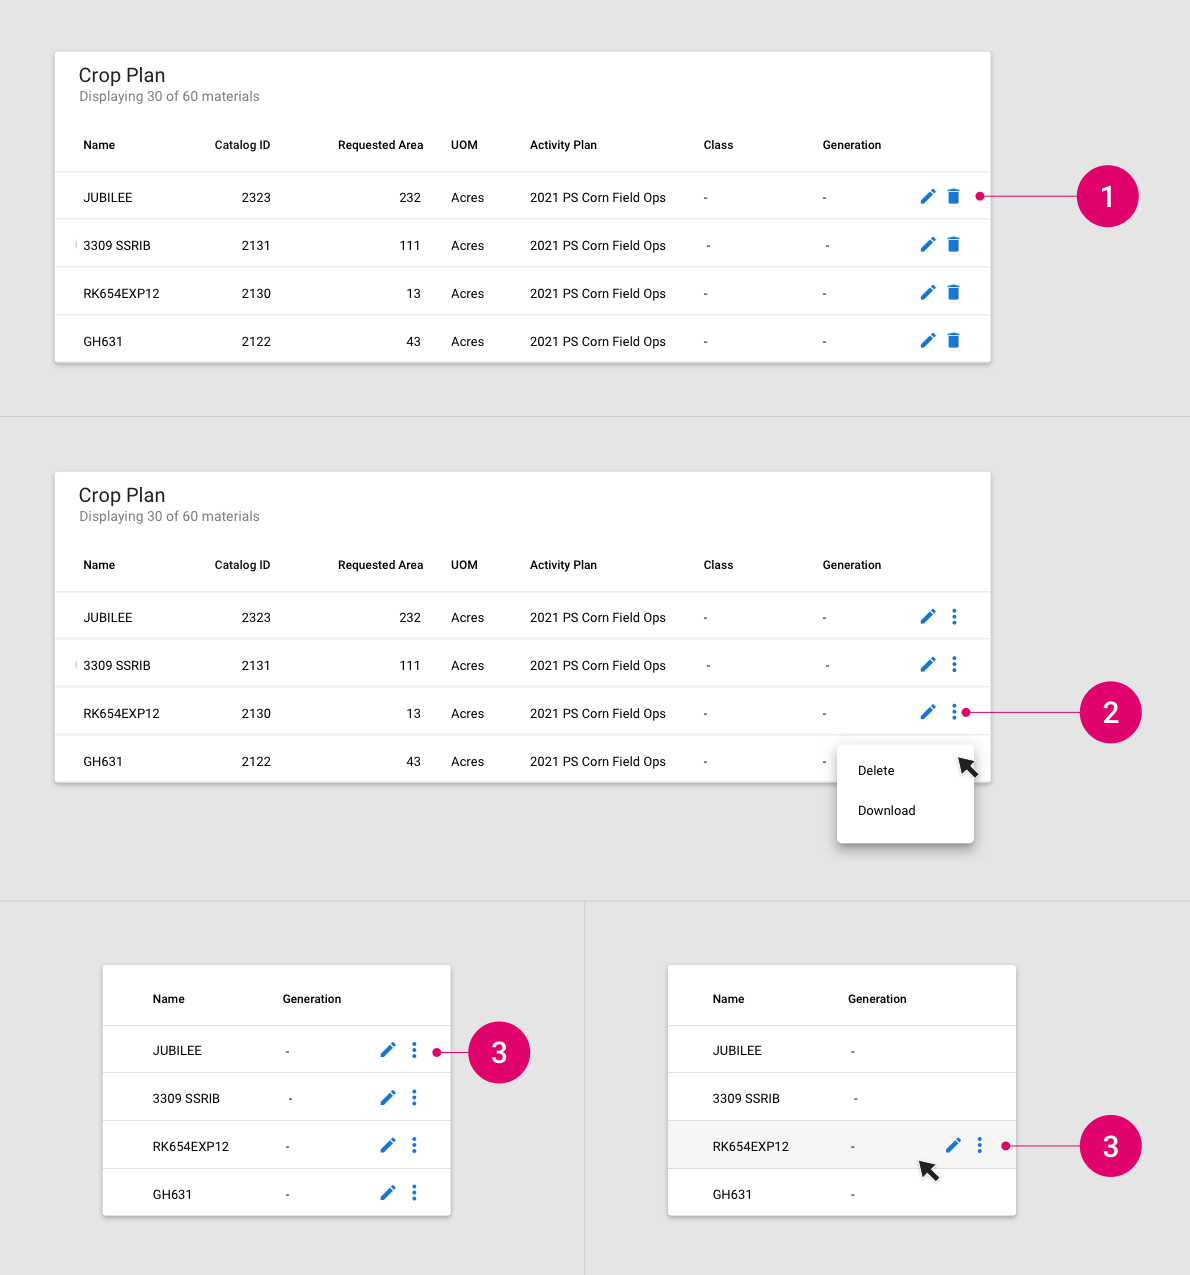The width and height of the screenshot is (1190, 1275).
Task: Click the pencil in the highlighted RK654EXP12 row
Action: (x=953, y=1145)
